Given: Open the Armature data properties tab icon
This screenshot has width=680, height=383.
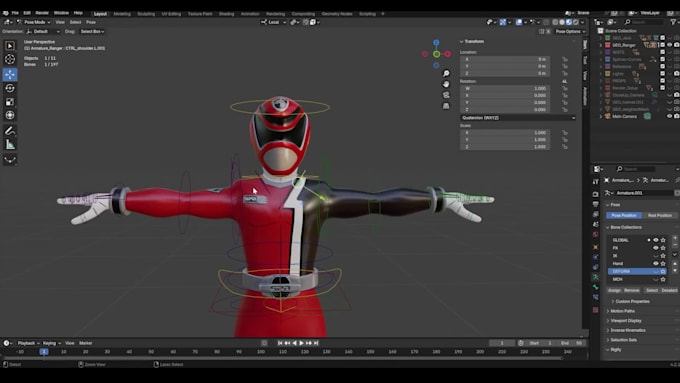Looking at the screenshot, I should [x=595, y=277].
